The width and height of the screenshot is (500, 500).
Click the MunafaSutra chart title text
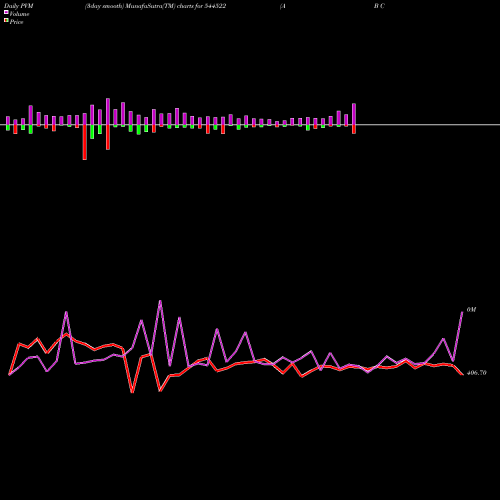pos(155,6)
